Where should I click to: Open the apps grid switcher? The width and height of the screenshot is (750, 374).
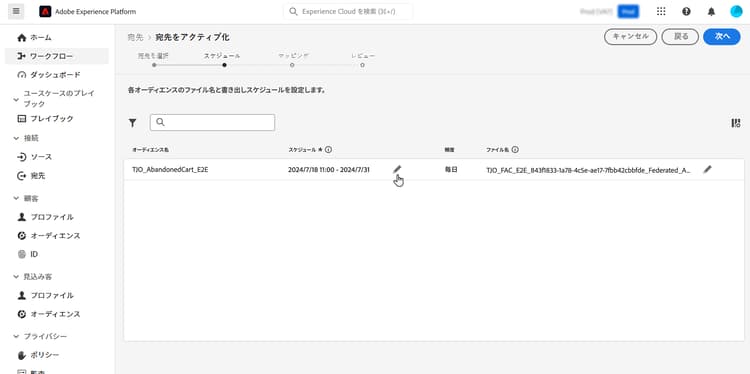(x=661, y=11)
